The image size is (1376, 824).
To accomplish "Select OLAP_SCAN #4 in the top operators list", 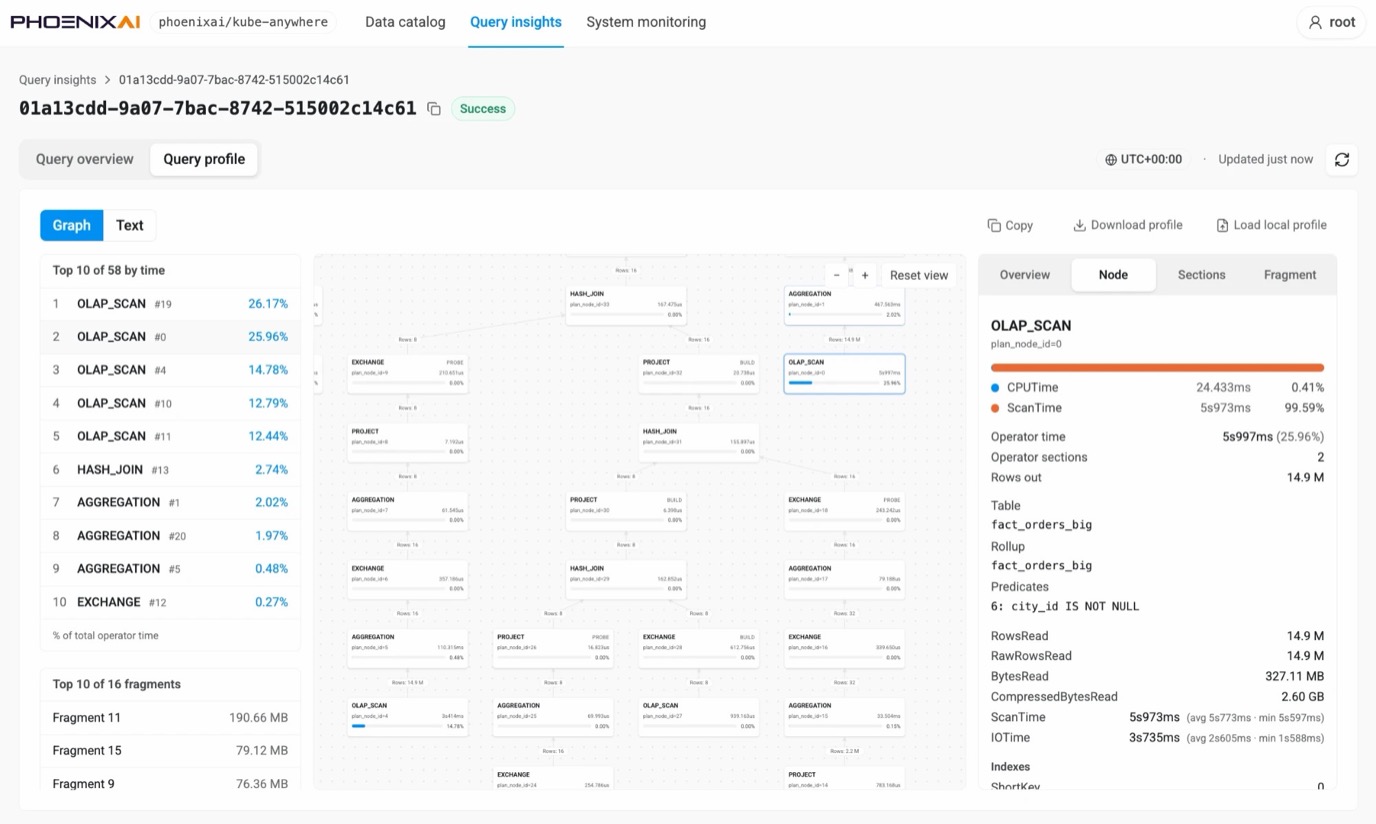I will (x=170, y=370).
